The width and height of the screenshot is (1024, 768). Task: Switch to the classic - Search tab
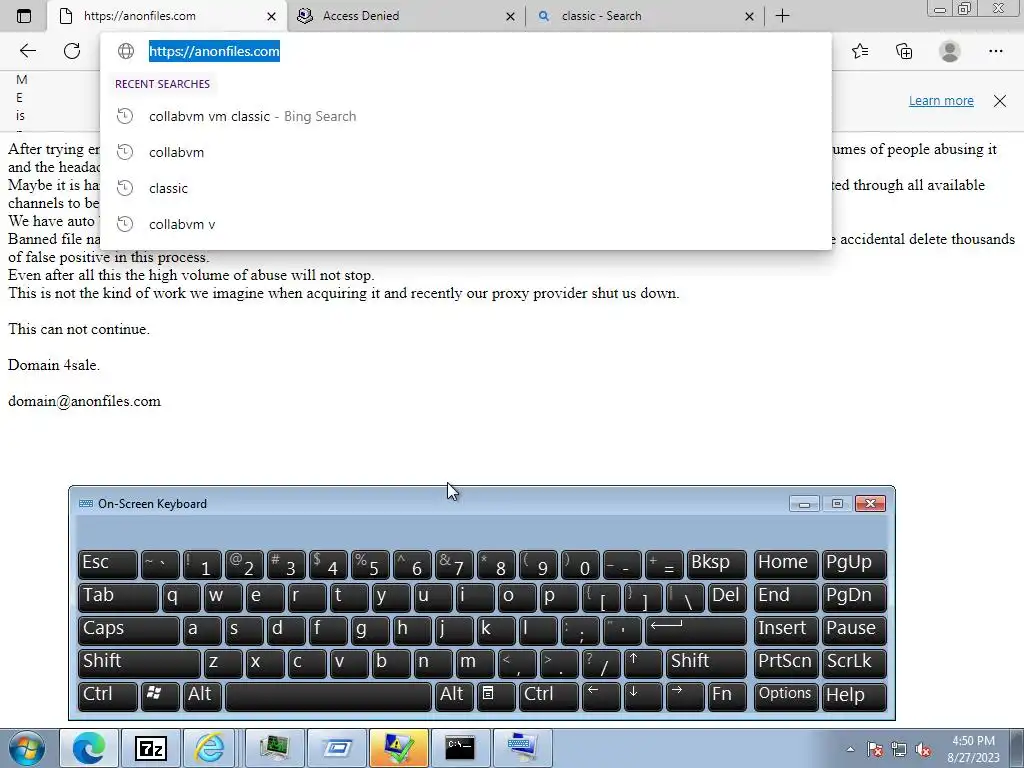click(x=645, y=16)
